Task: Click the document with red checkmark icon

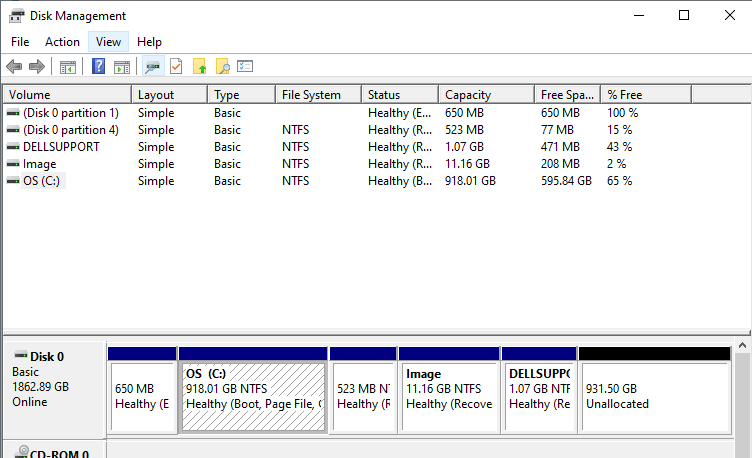Action: [176, 66]
